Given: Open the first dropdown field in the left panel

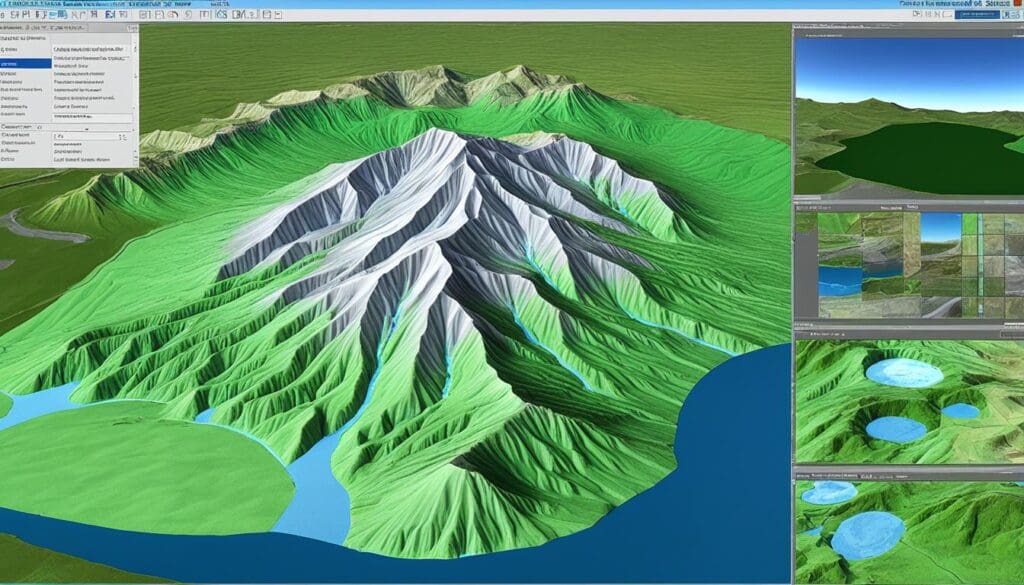Looking at the screenshot, I should tap(92, 48).
